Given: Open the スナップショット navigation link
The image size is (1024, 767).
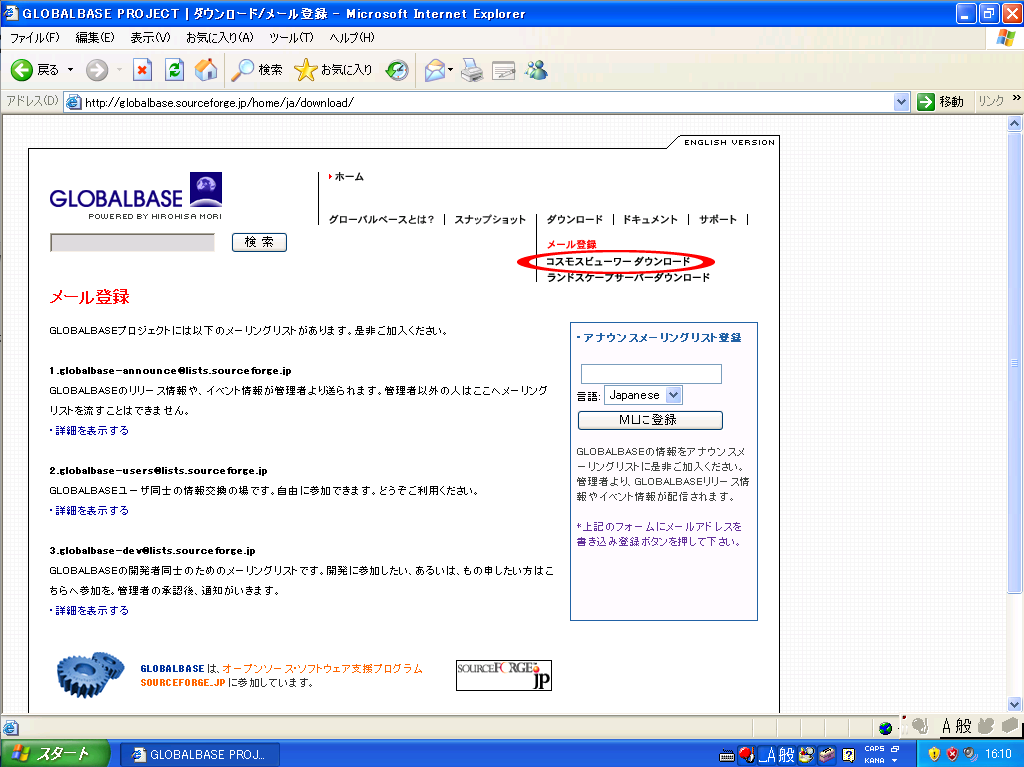Looking at the screenshot, I should pos(490,220).
